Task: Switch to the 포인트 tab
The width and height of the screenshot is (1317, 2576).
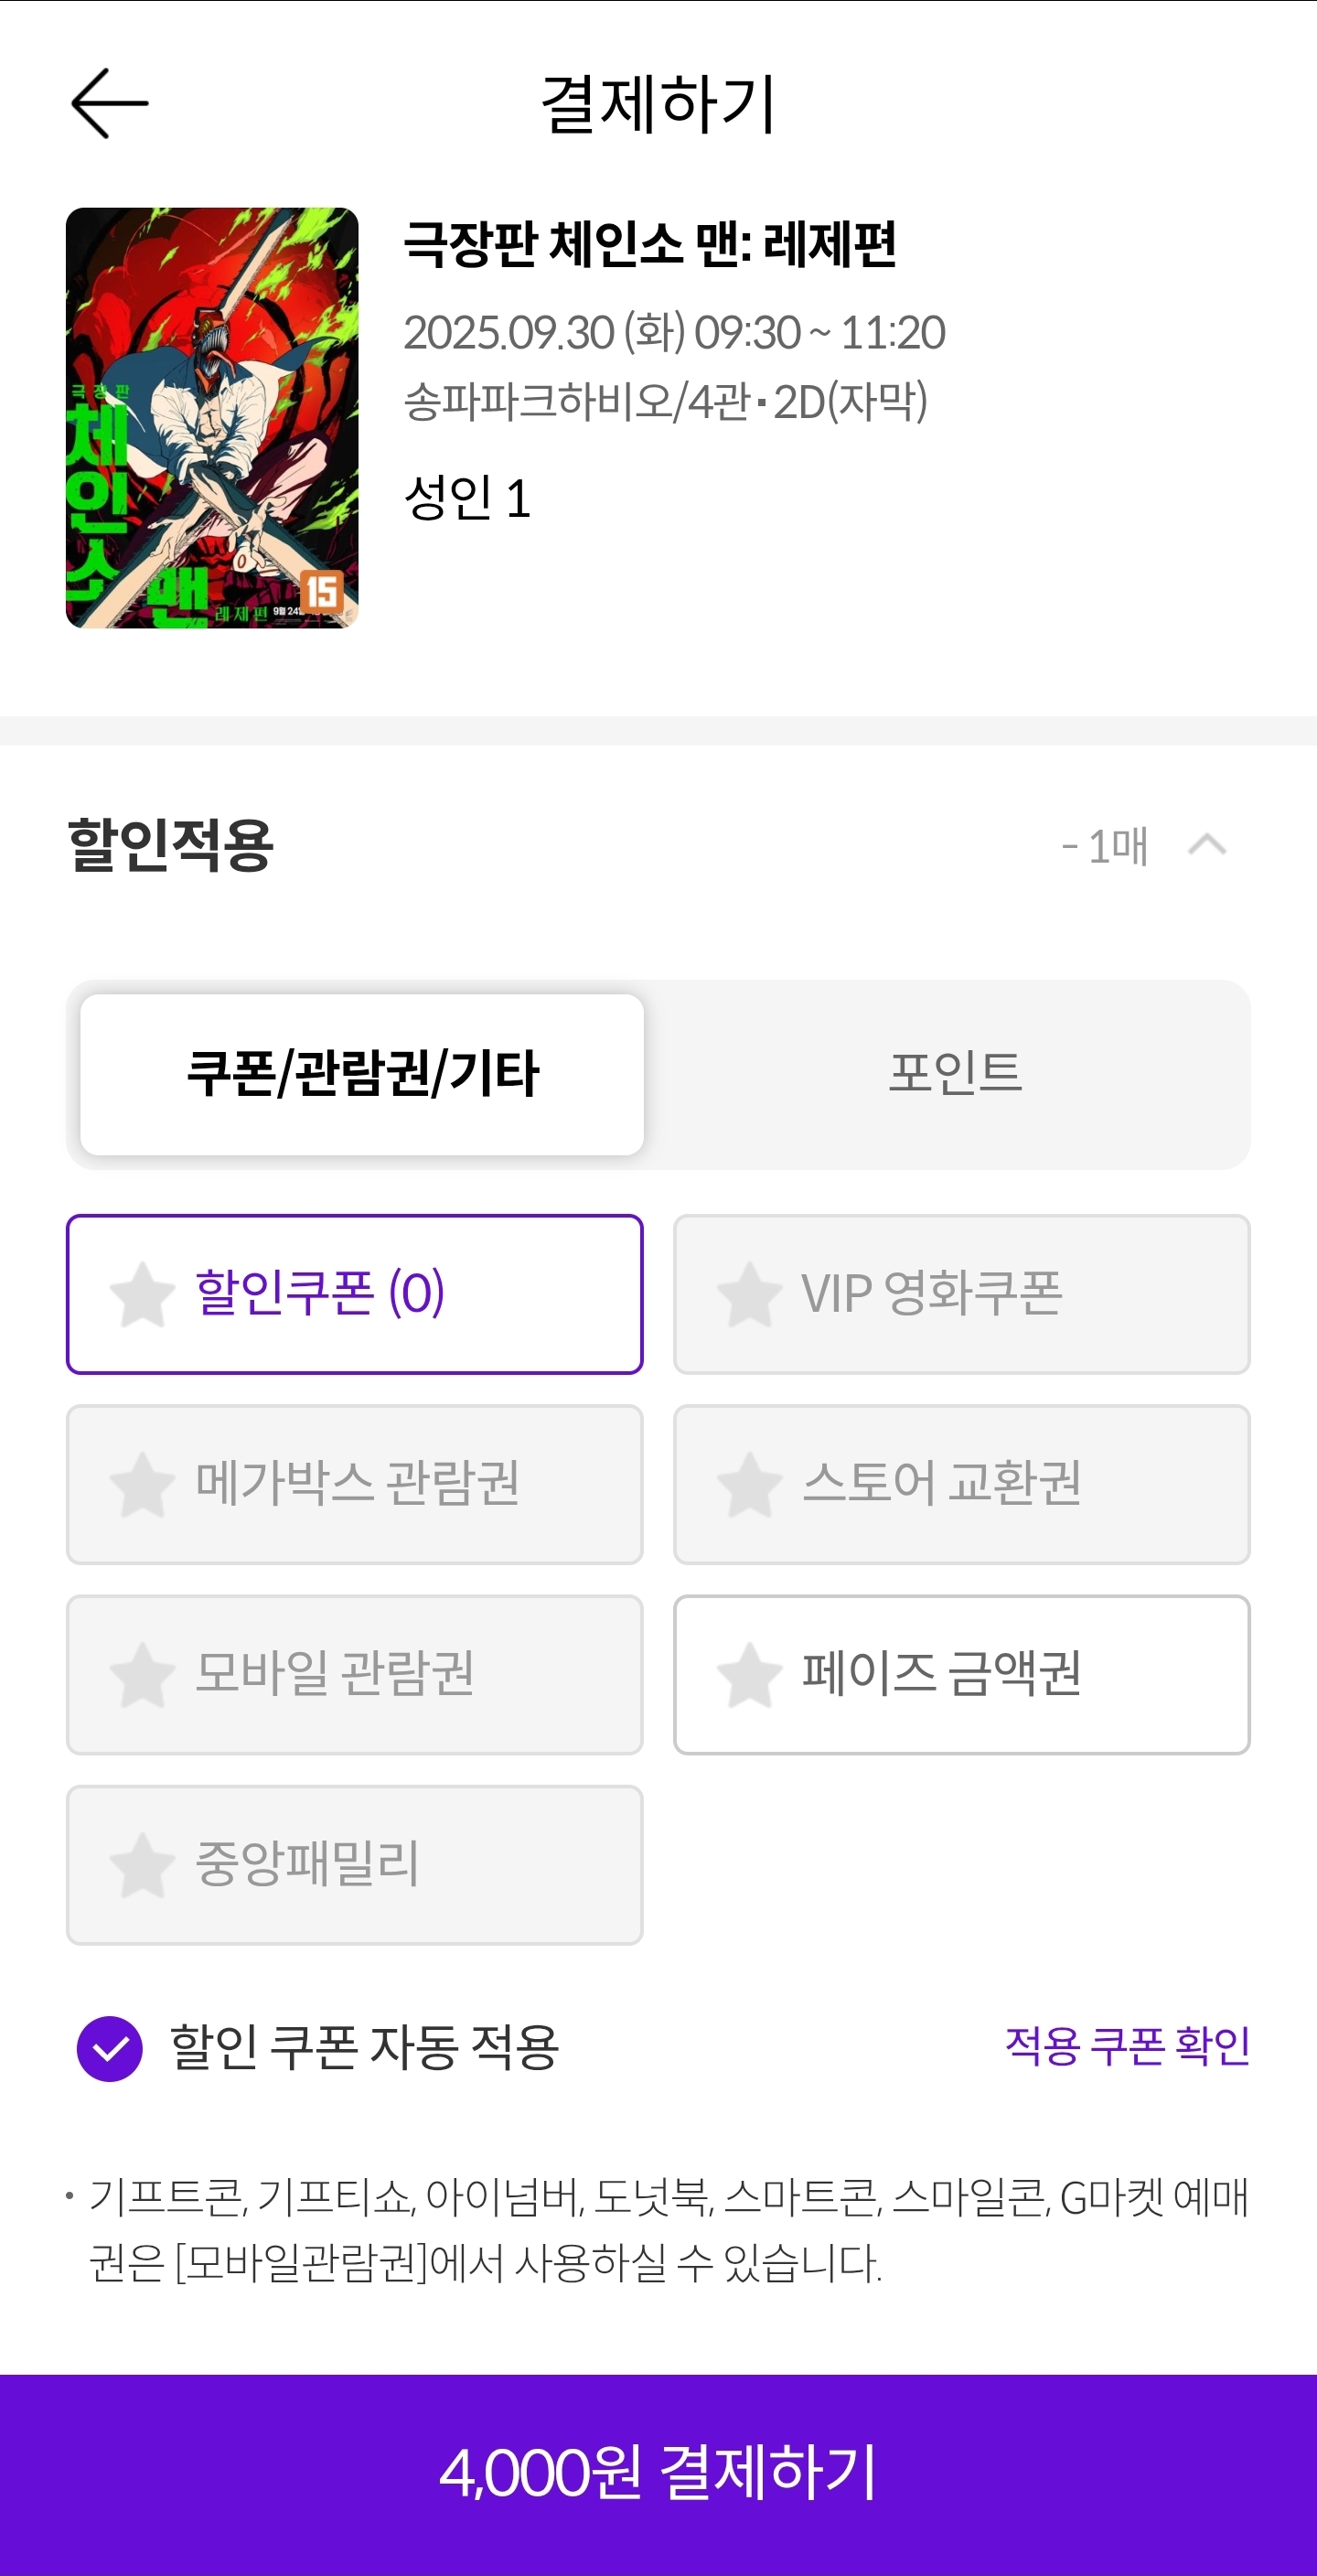Action: coord(955,1074)
